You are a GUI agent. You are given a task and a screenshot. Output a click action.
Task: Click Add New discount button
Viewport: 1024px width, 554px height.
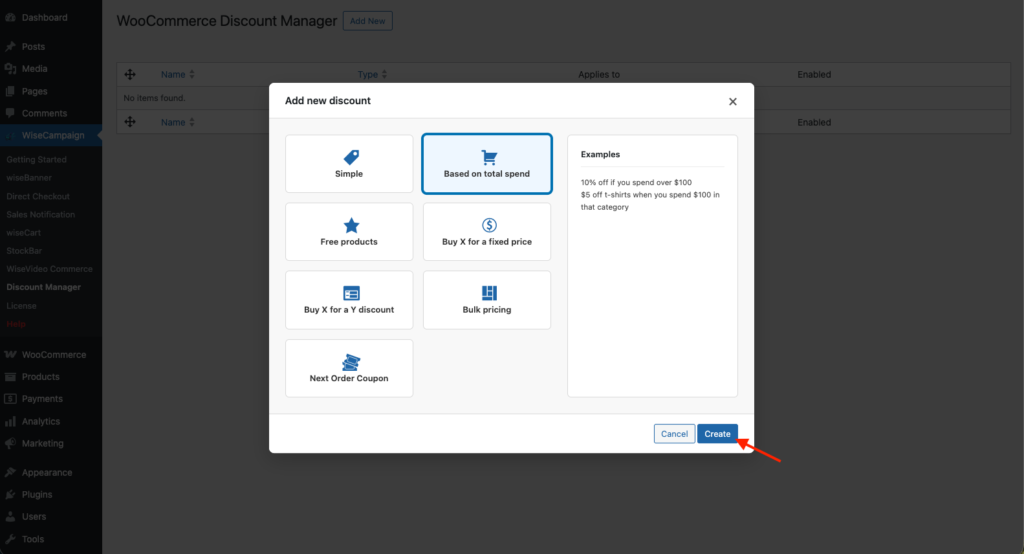(x=368, y=21)
